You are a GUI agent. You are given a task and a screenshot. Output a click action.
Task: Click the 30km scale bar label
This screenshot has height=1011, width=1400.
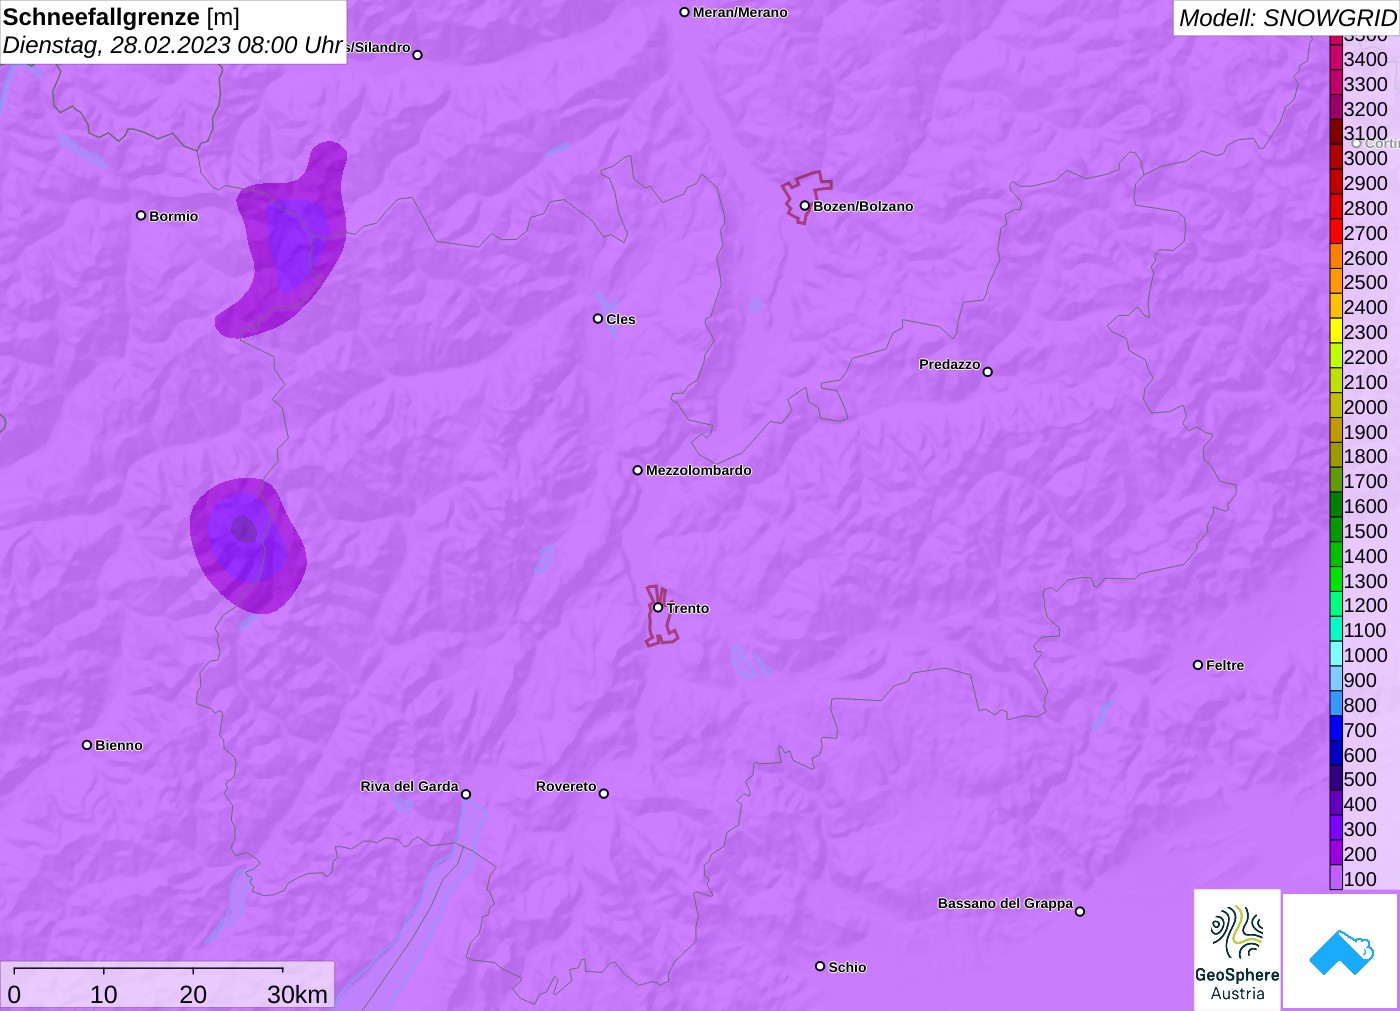tap(297, 994)
